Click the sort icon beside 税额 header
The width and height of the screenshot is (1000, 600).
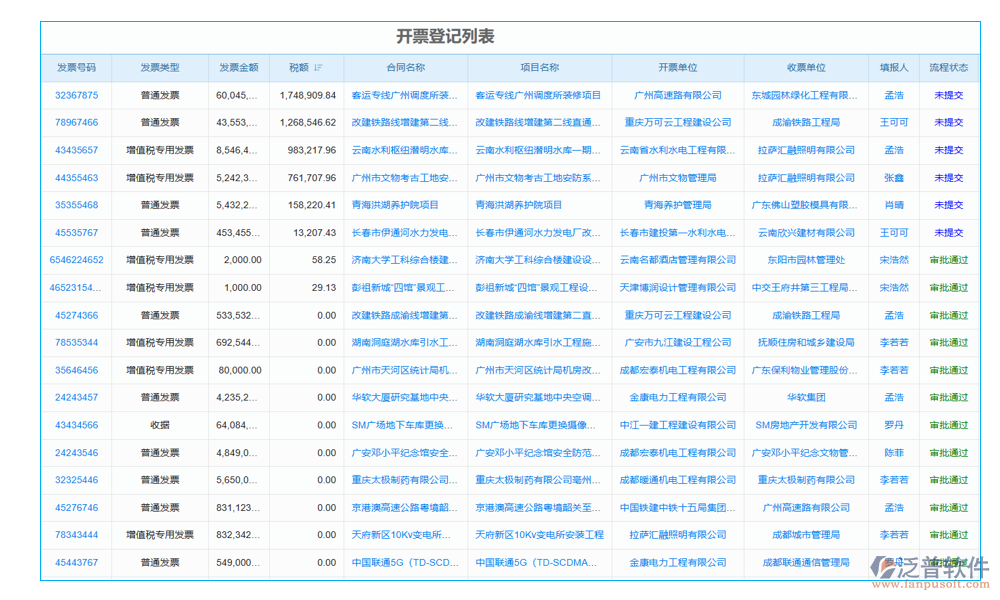318,68
